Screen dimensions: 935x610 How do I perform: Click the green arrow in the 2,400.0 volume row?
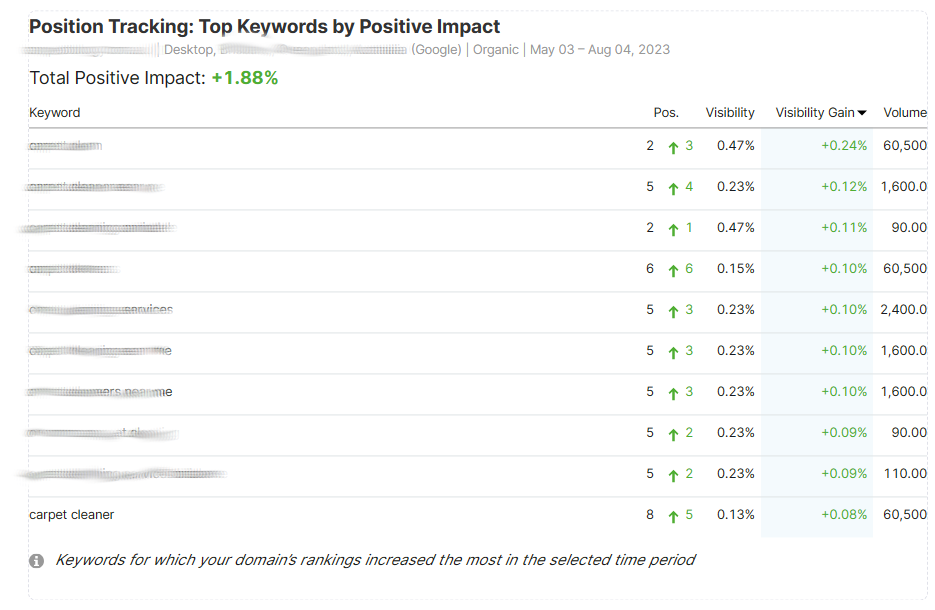point(673,311)
